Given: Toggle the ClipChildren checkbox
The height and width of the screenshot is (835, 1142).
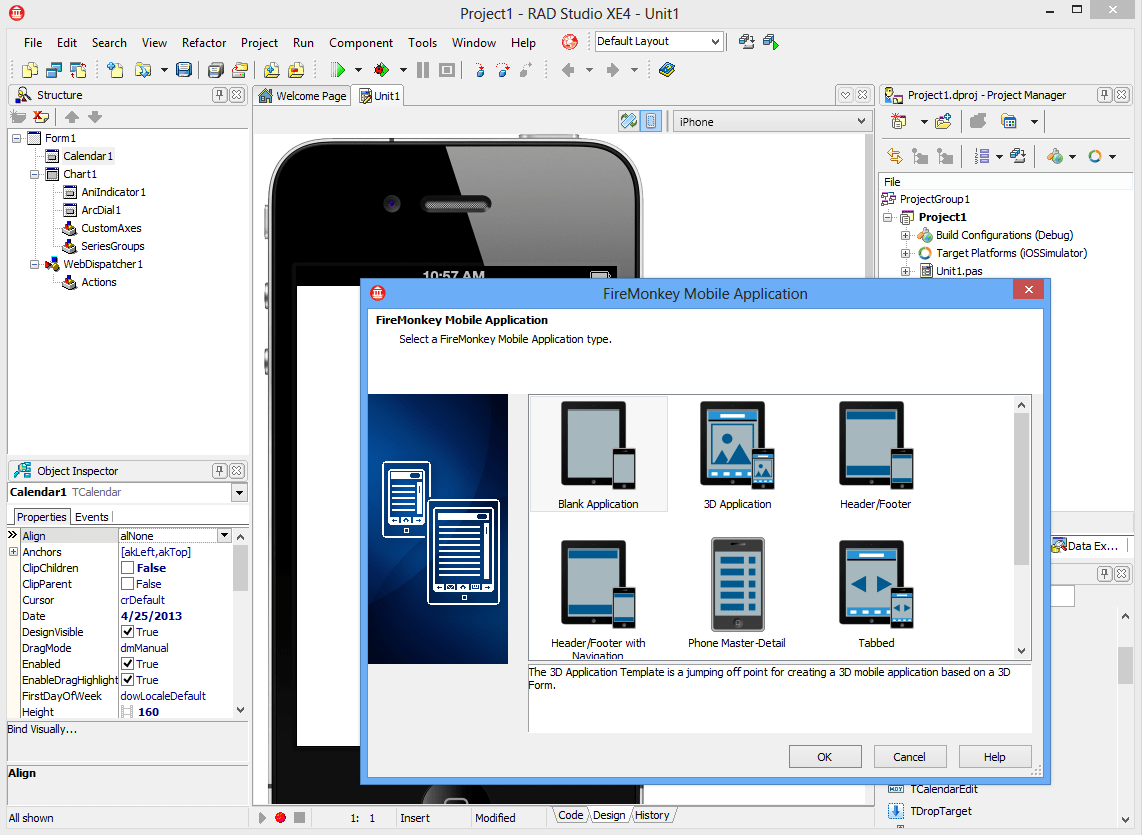Looking at the screenshot, I should tap(127, 568).
